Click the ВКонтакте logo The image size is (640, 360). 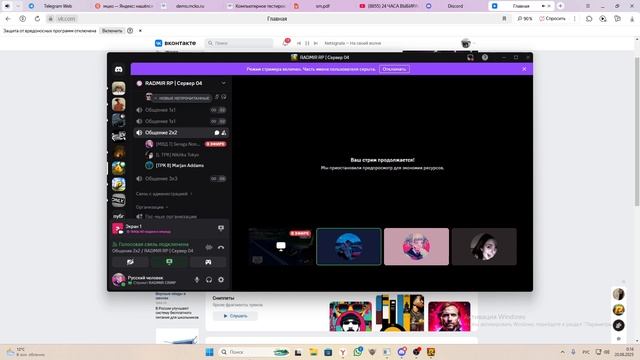(176, 43)
